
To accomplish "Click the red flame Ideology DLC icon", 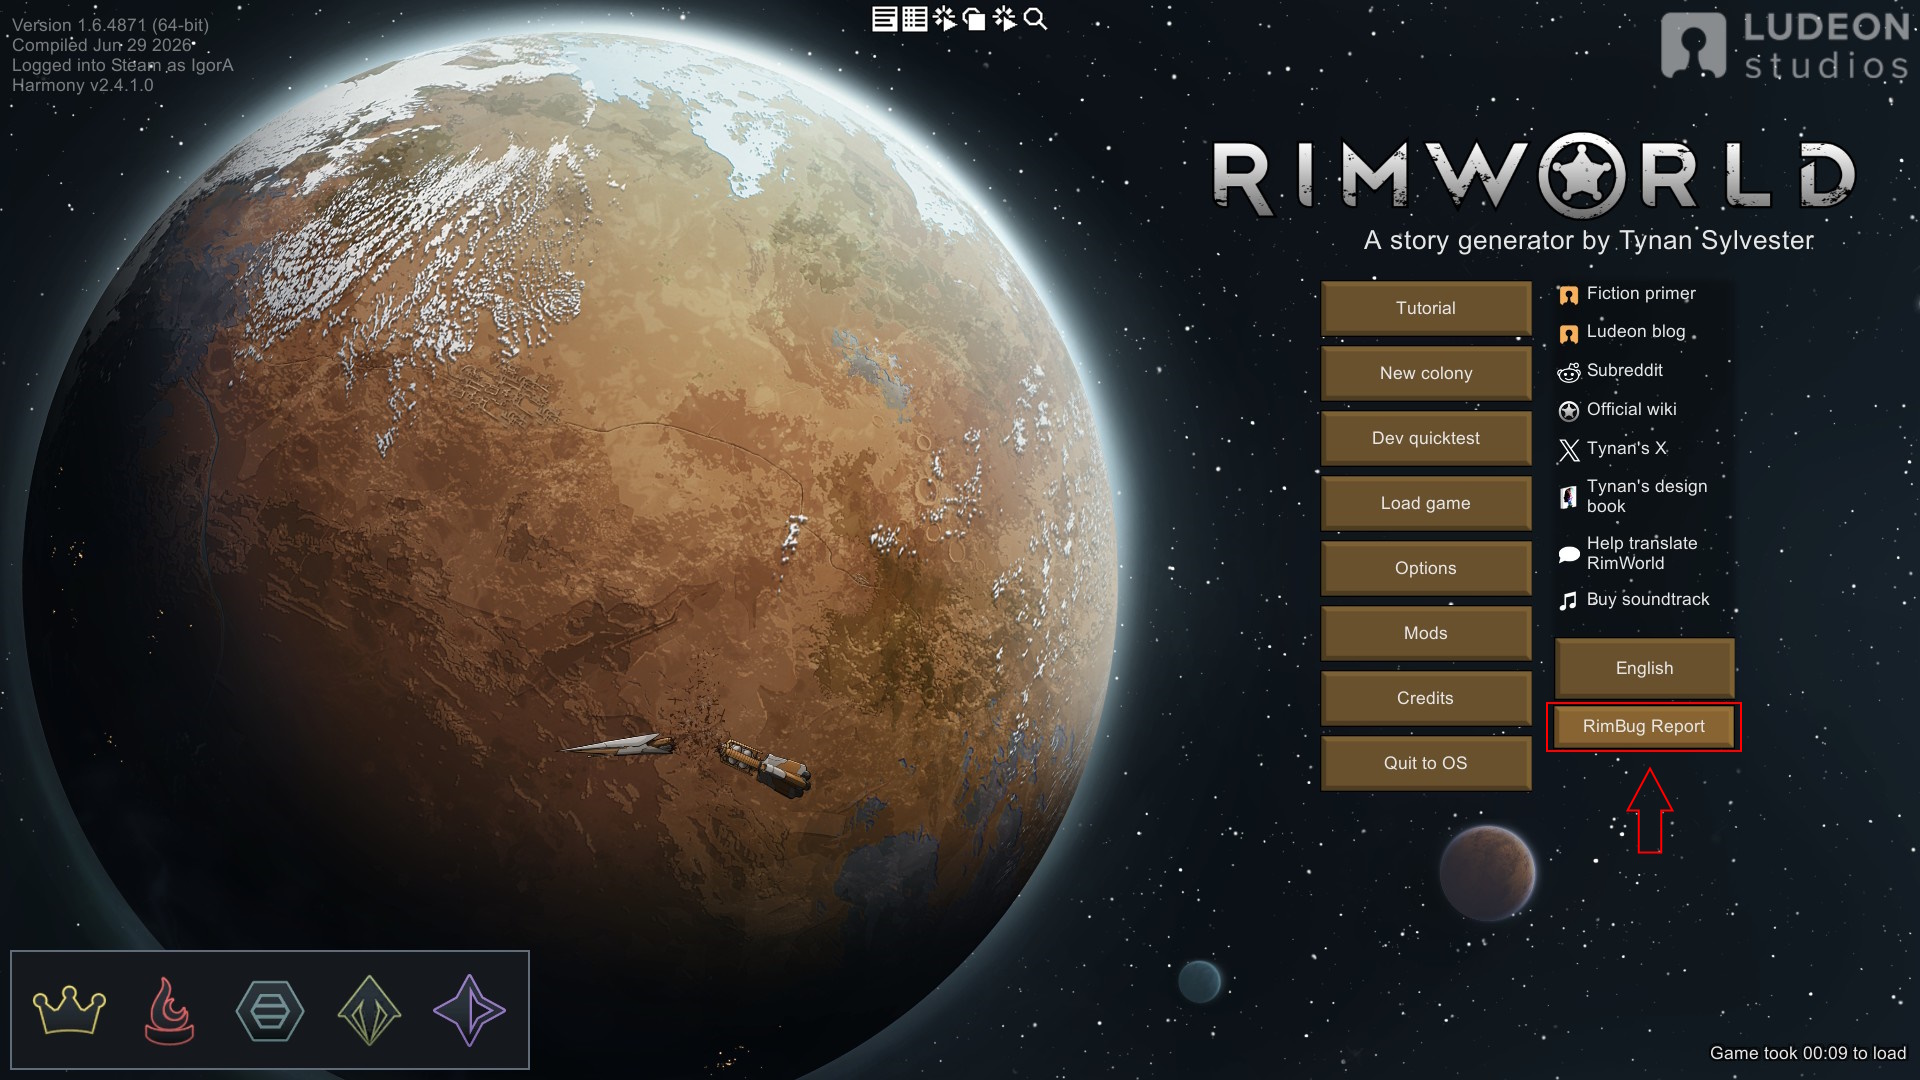I will coord(169,1010).
